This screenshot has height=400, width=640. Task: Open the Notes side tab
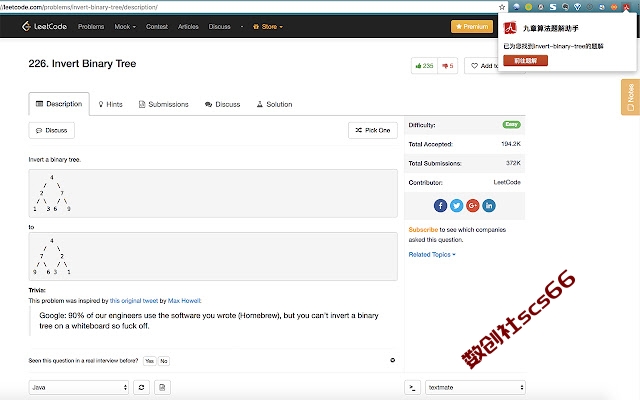pyautogui.click(x=630, y=97)
